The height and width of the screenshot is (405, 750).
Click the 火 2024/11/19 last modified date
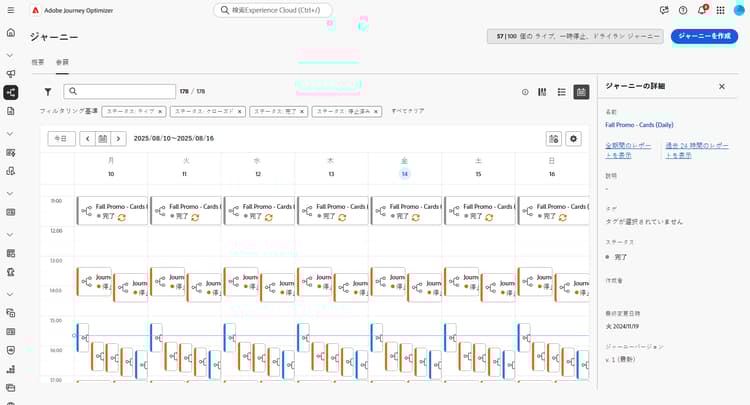(622, 327)
